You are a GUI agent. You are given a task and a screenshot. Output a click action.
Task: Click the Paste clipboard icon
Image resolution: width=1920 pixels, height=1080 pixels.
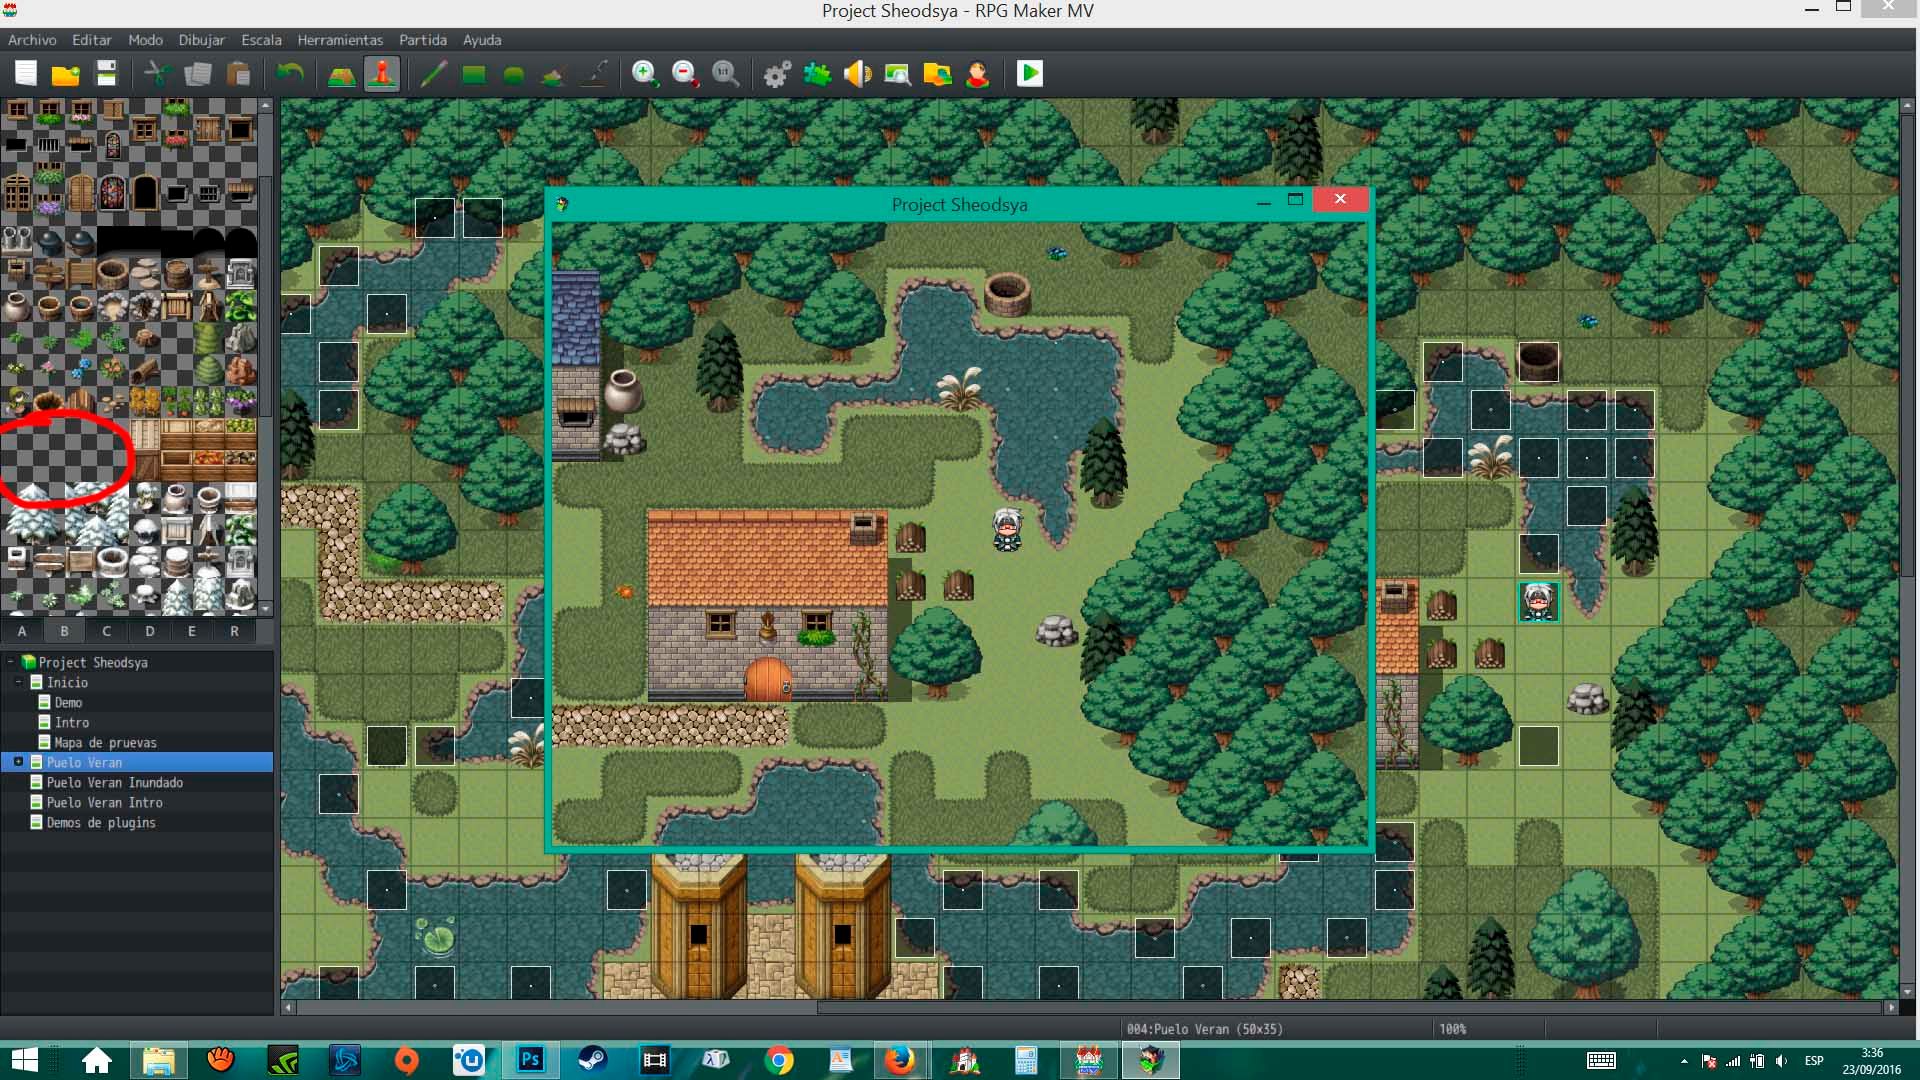pos(238,74)
